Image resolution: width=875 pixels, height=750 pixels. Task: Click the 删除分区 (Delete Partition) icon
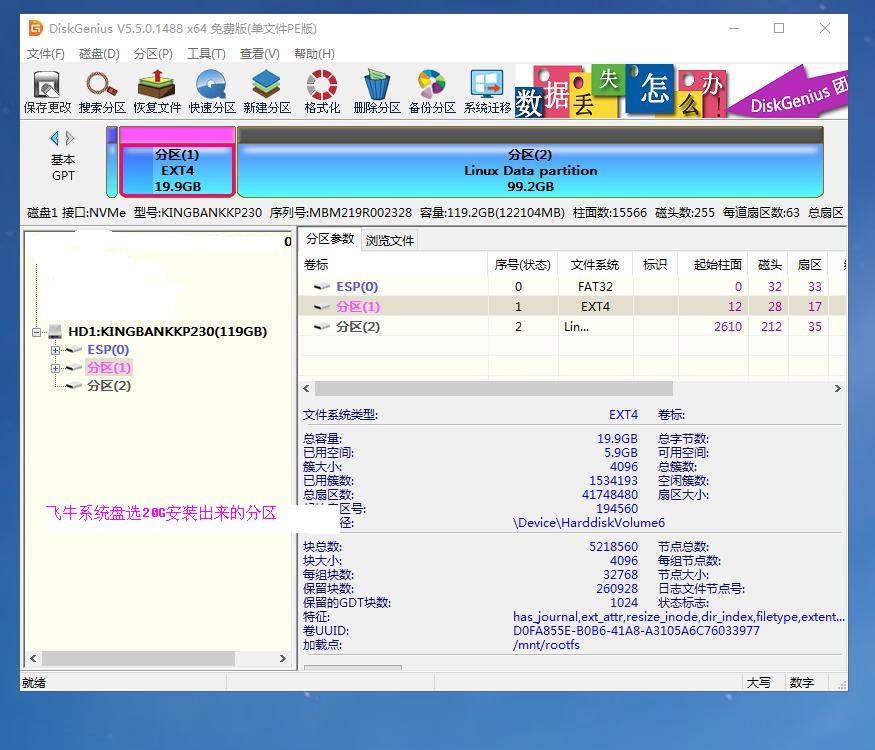click(x=376, y=92)
